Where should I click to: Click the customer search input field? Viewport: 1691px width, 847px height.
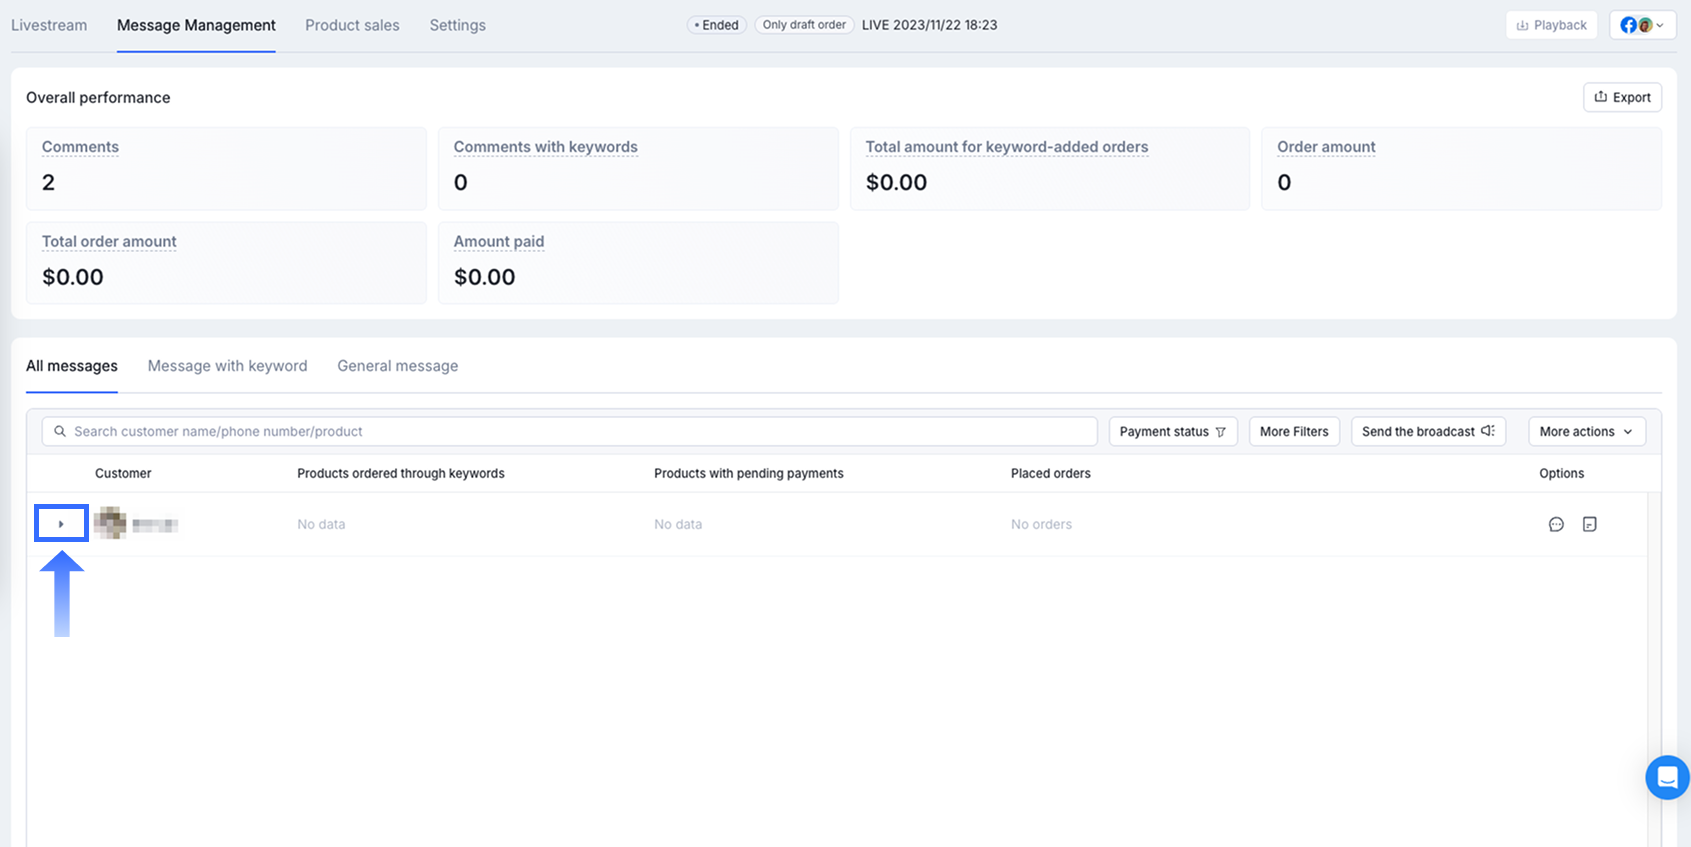click(570, 431)
